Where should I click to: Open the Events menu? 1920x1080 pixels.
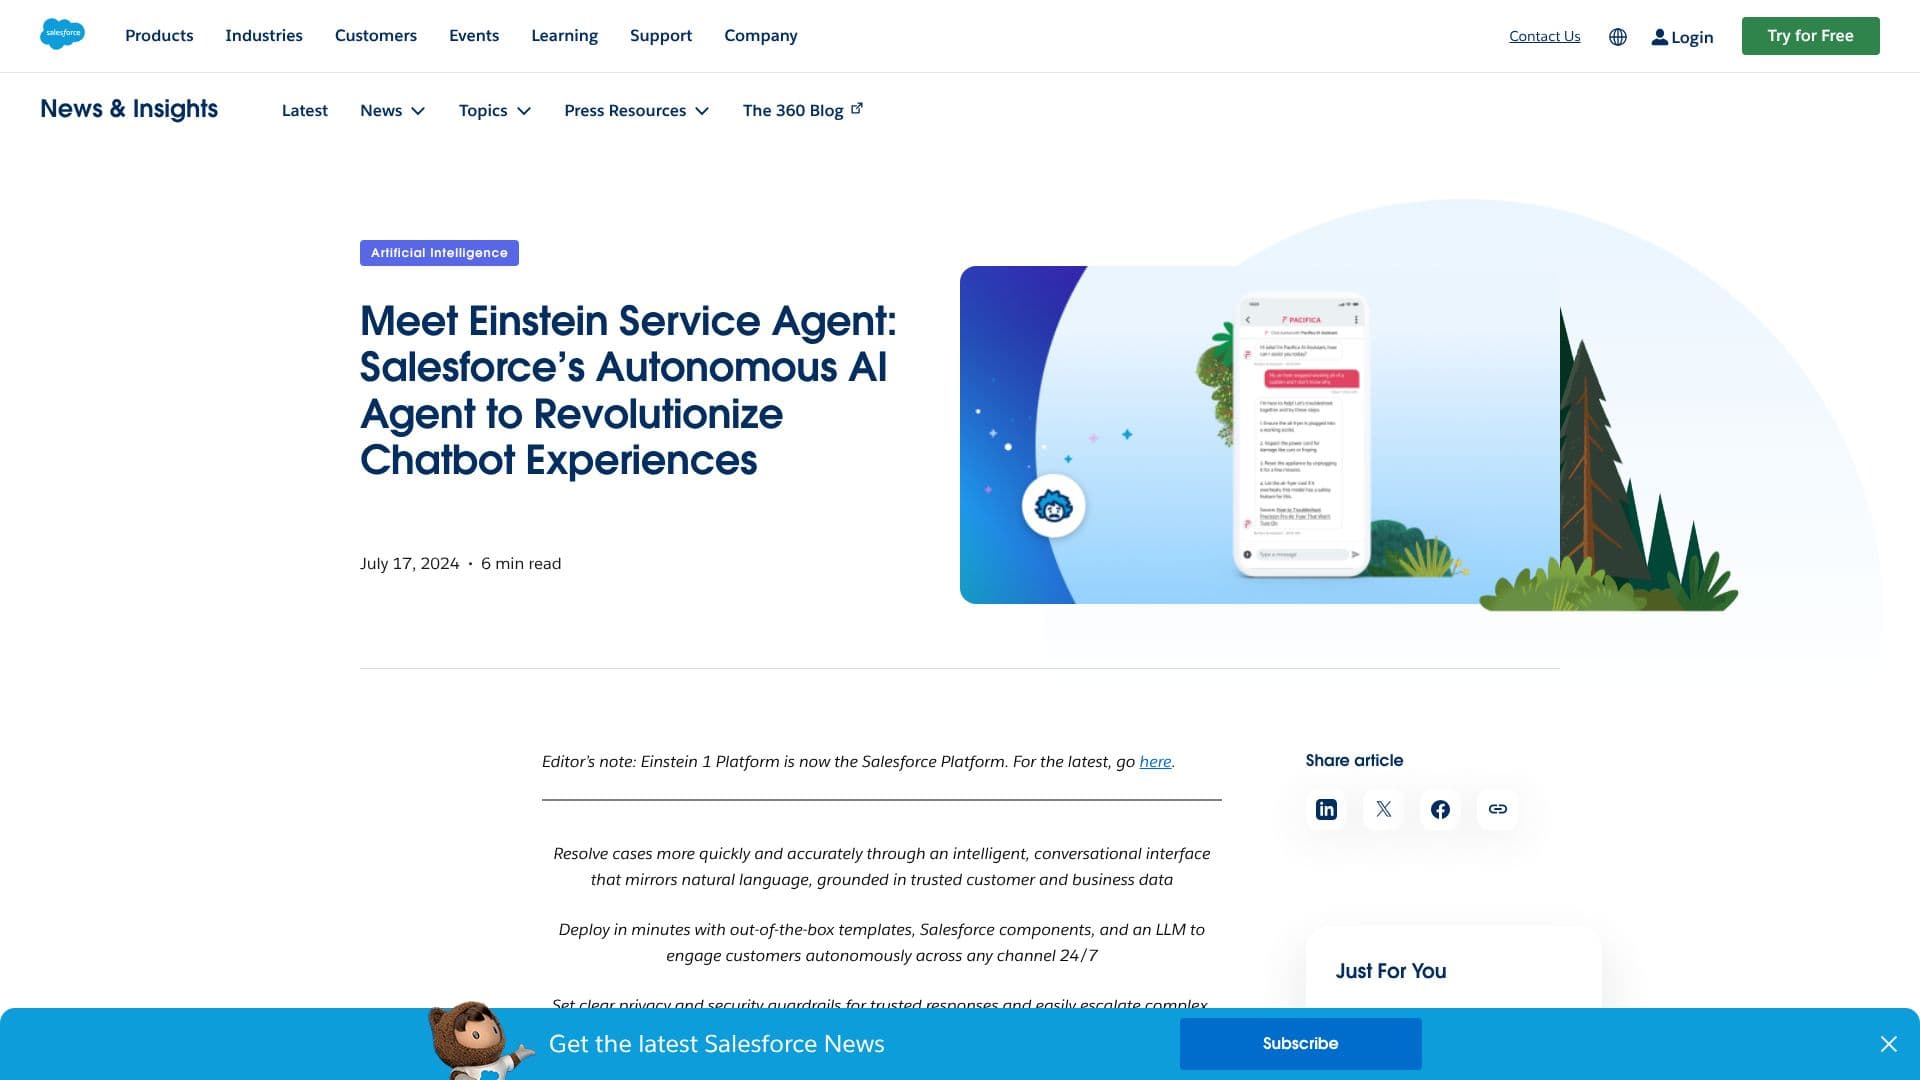tap(474, 36)
